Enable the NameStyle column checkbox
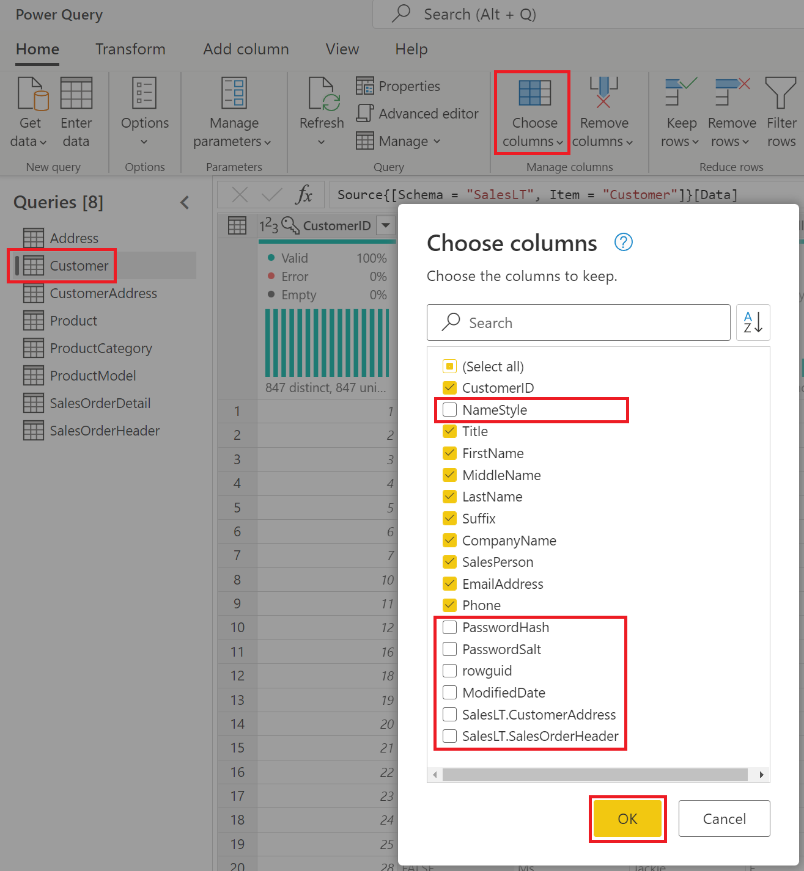Viewport: 804px width, 871px height. click(x=450, y=410)
